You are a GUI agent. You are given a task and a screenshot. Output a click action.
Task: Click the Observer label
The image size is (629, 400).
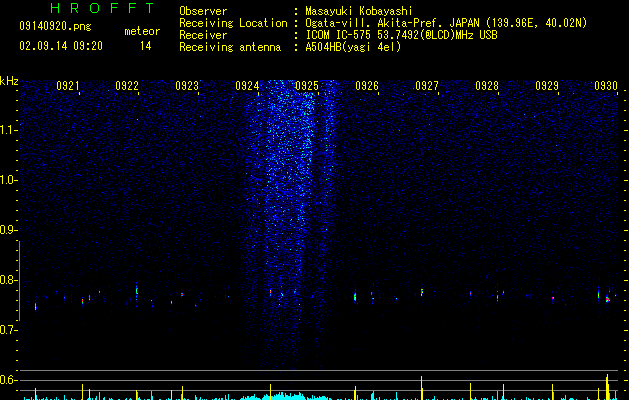203,11
